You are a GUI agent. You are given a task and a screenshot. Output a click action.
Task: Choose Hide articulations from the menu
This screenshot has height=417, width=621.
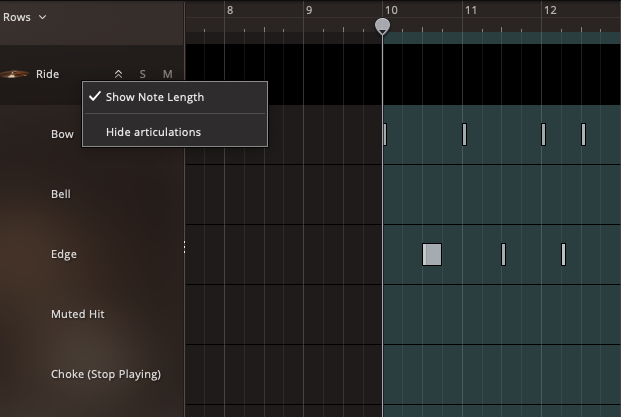[153, 132]
